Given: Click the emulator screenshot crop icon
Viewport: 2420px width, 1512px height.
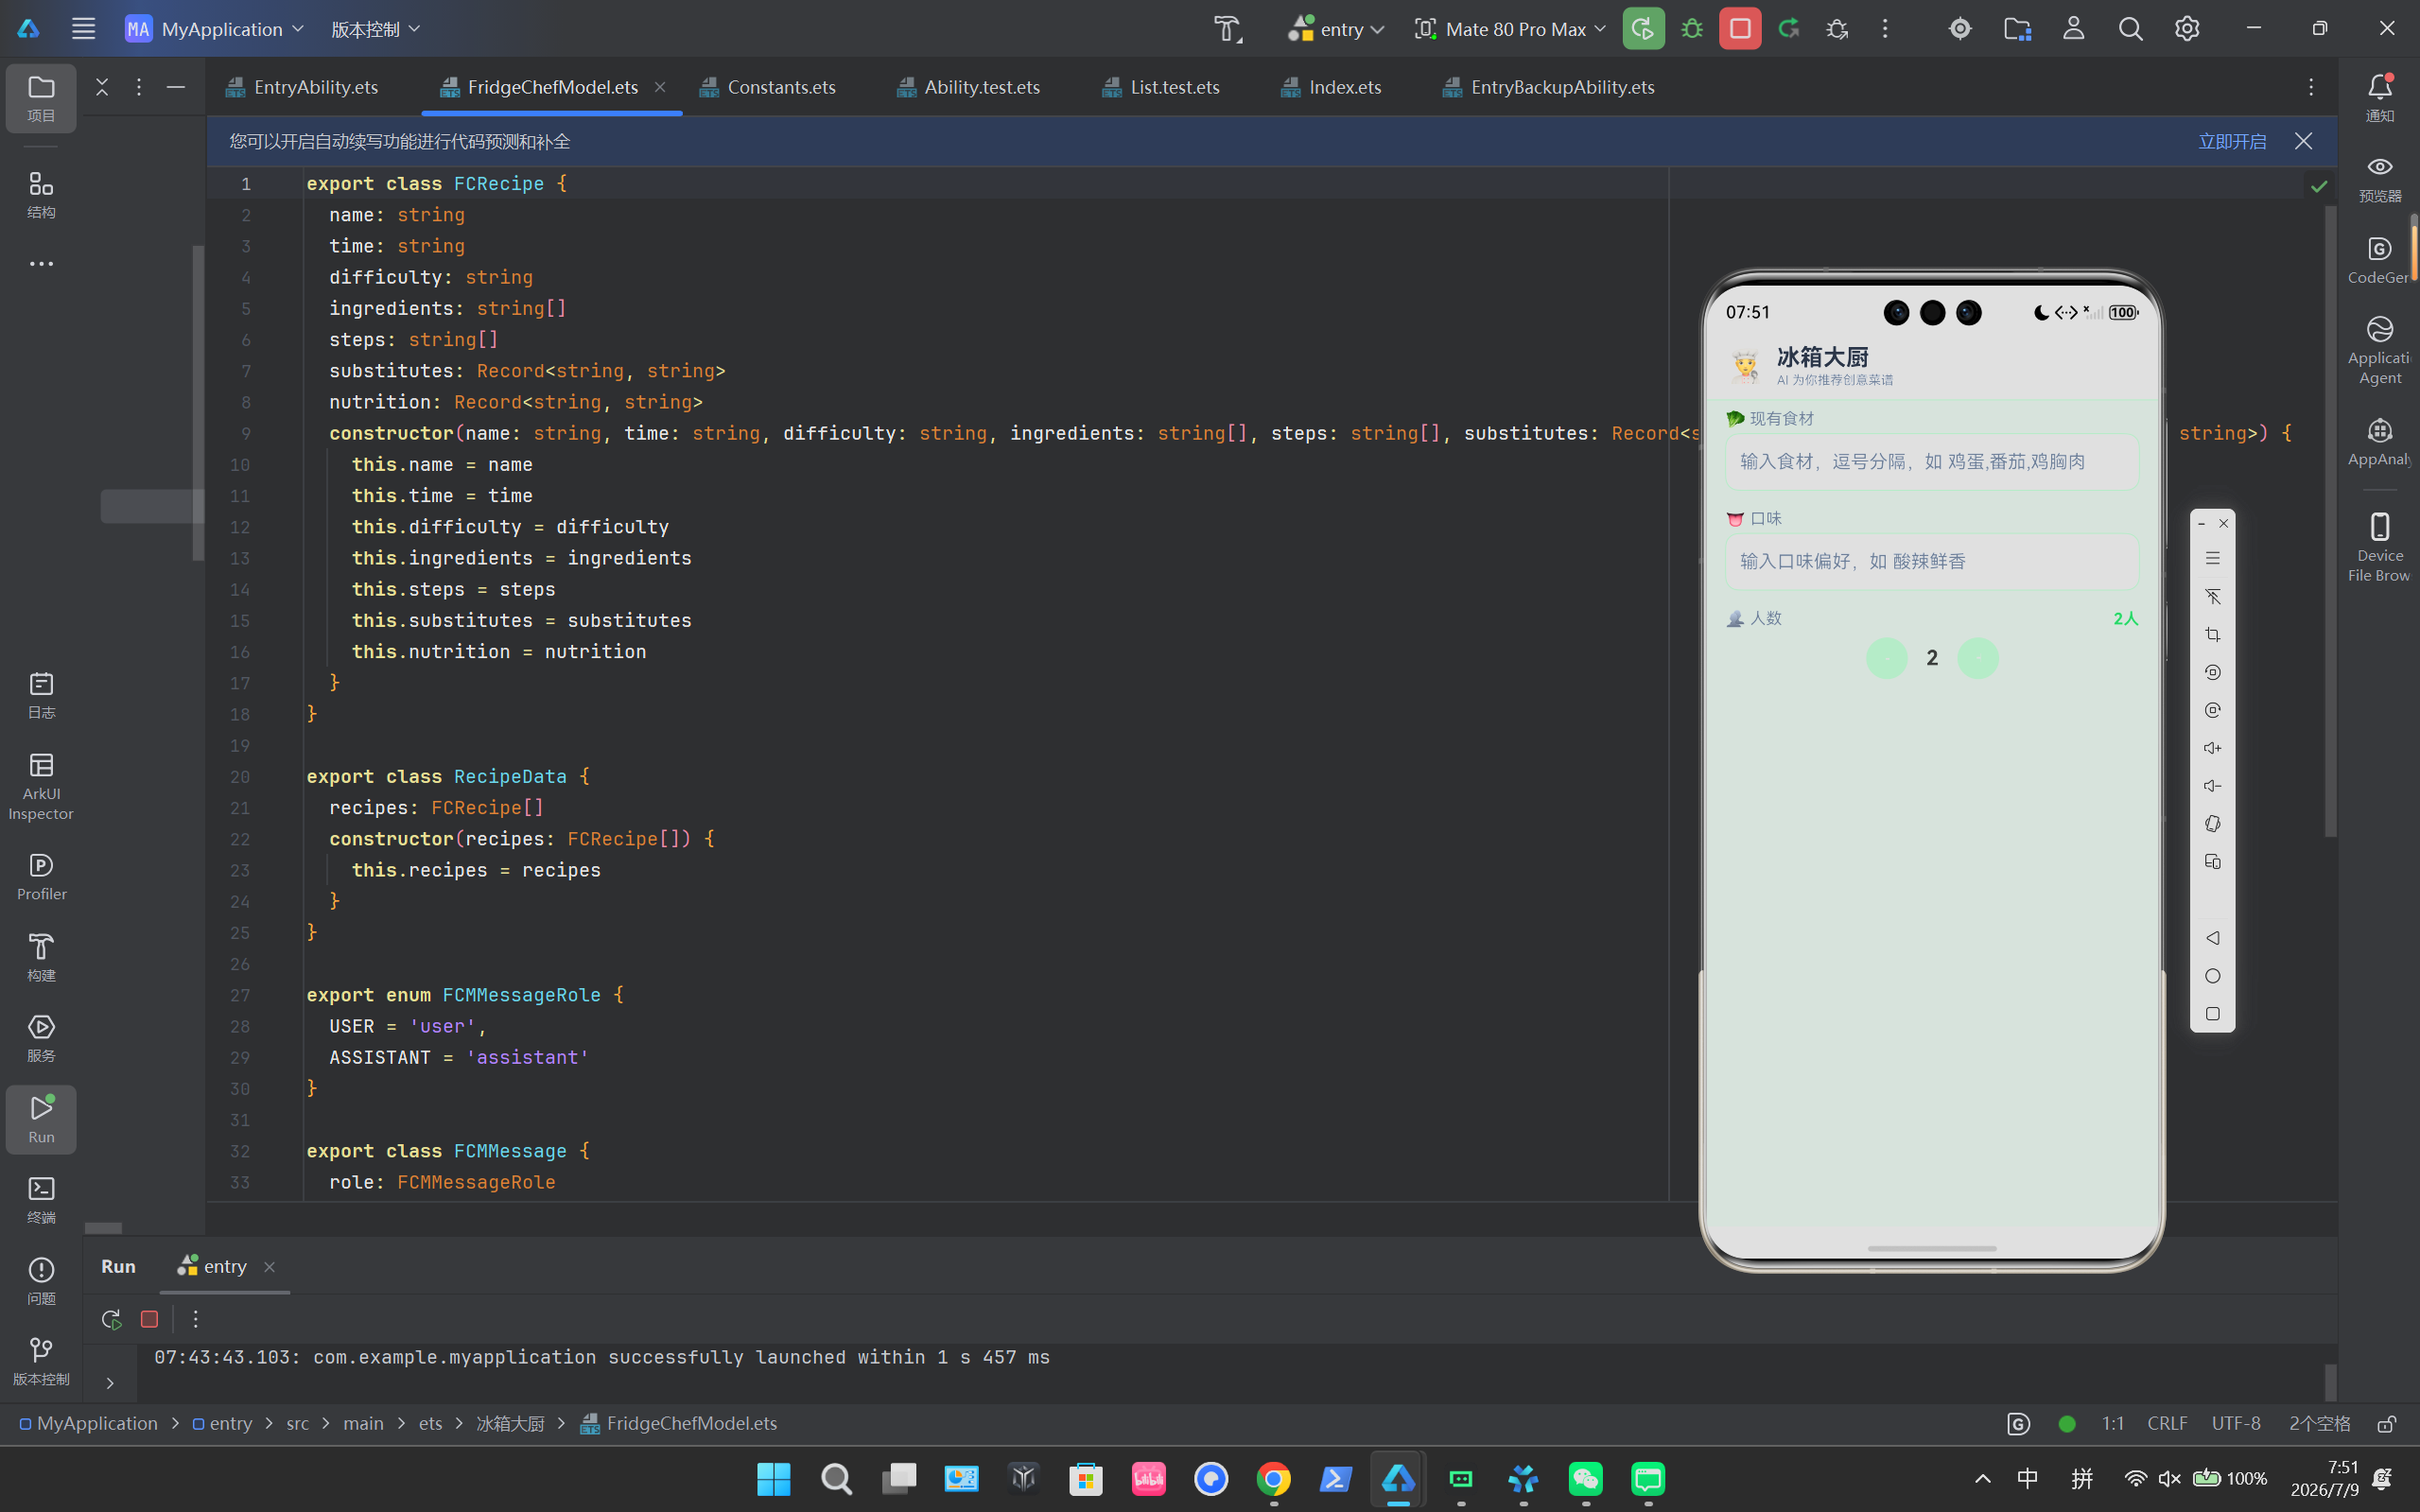Looking at the screenshot, I should 2212,634.
